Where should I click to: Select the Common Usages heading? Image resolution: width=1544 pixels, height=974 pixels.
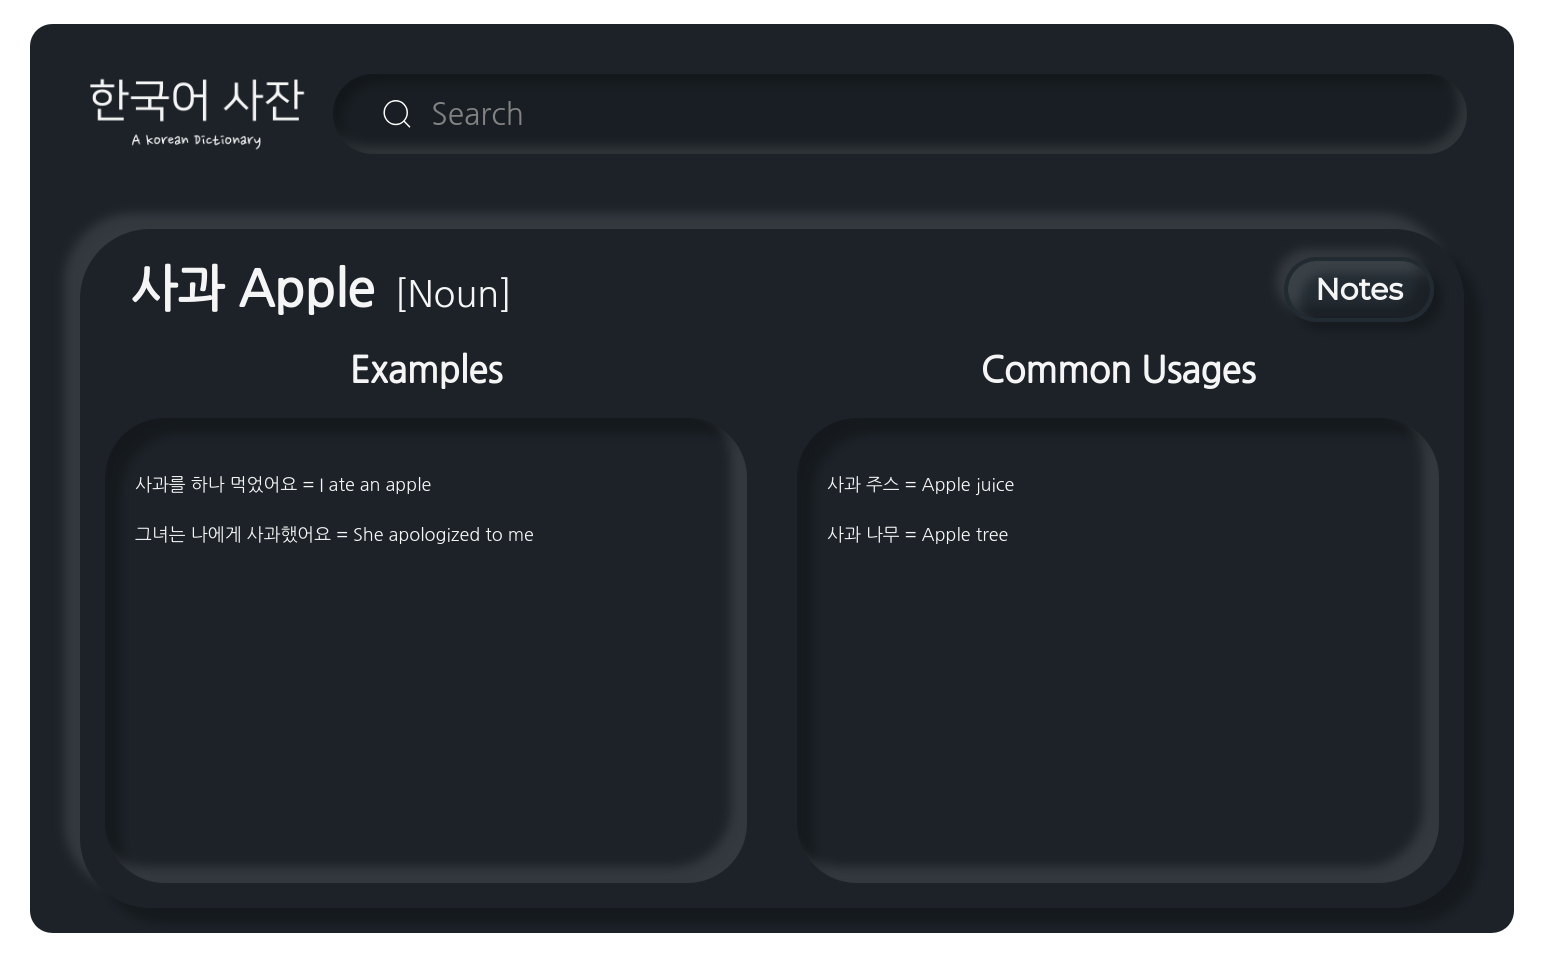pyautogui.click(x=1118, y=370)
